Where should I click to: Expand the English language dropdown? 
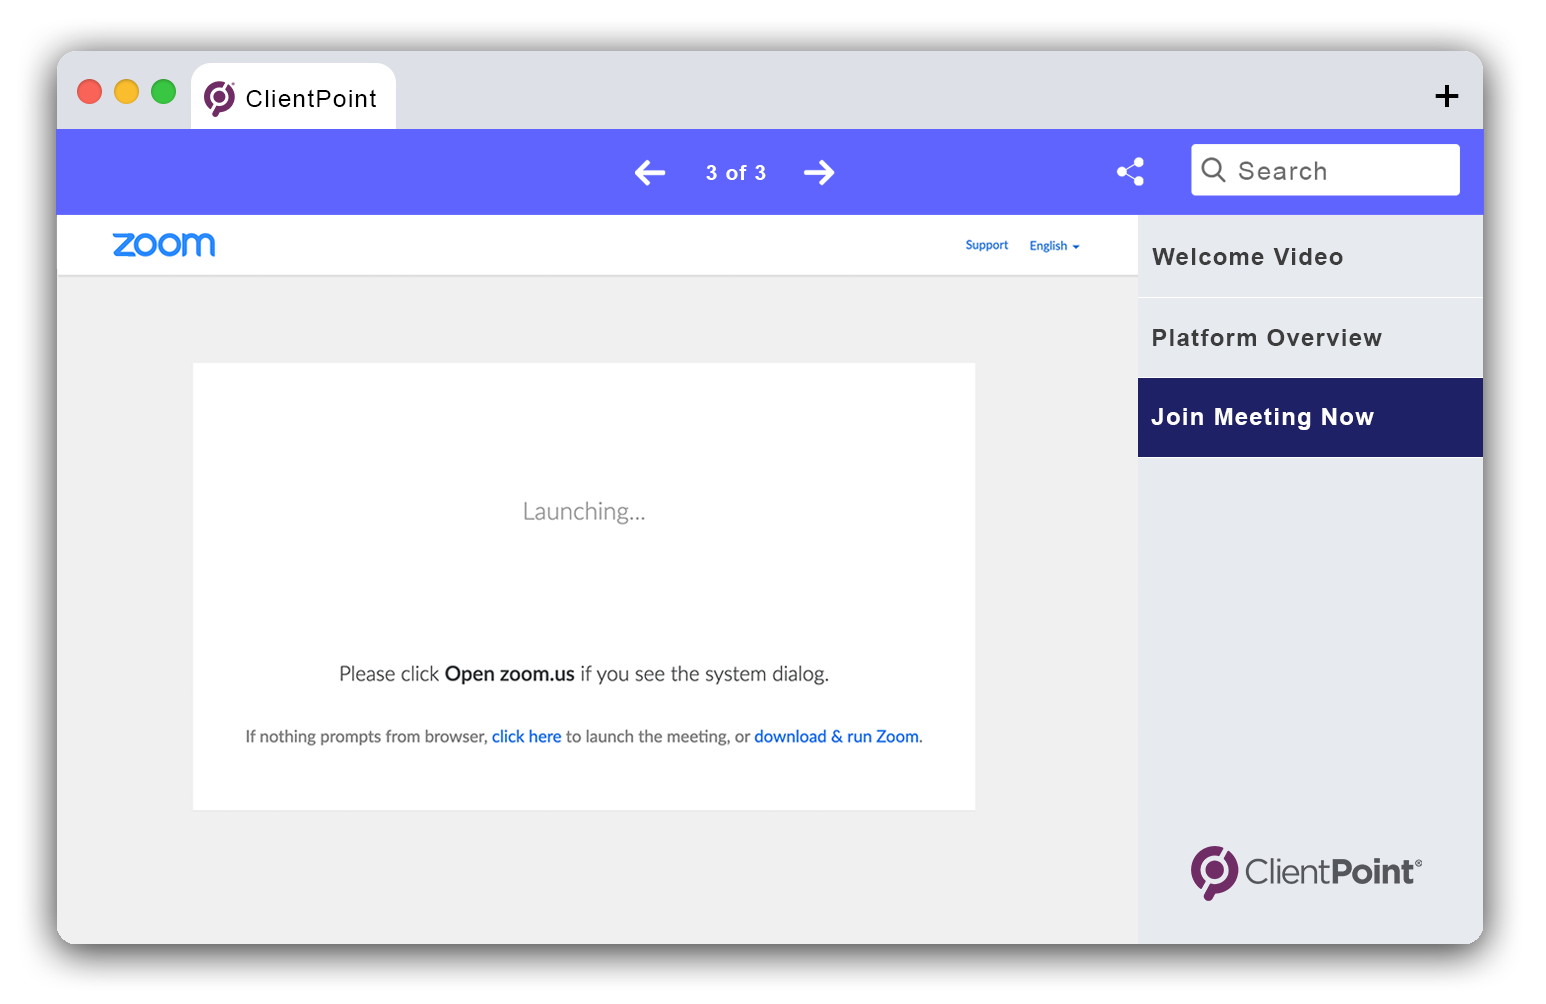[x=1054, y=246]
